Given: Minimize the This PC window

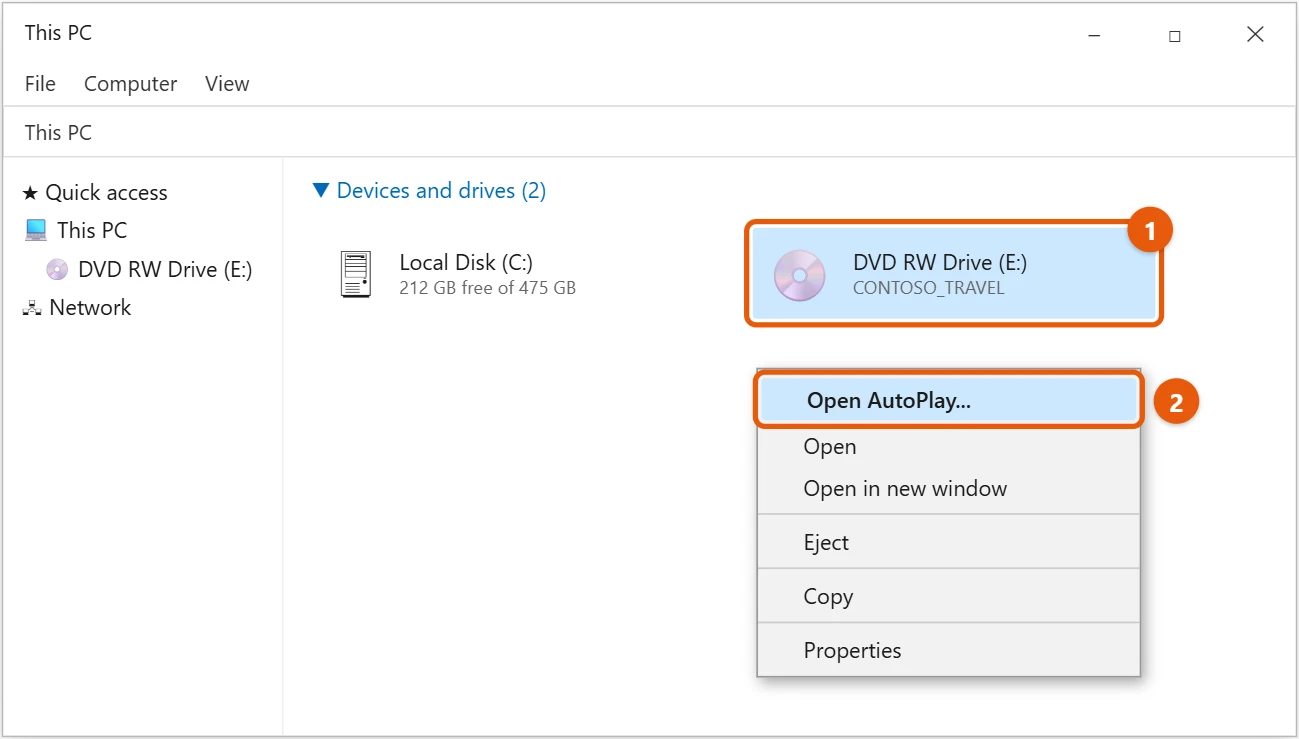Looking at the screenshot, I should [x=1094, y=35].
